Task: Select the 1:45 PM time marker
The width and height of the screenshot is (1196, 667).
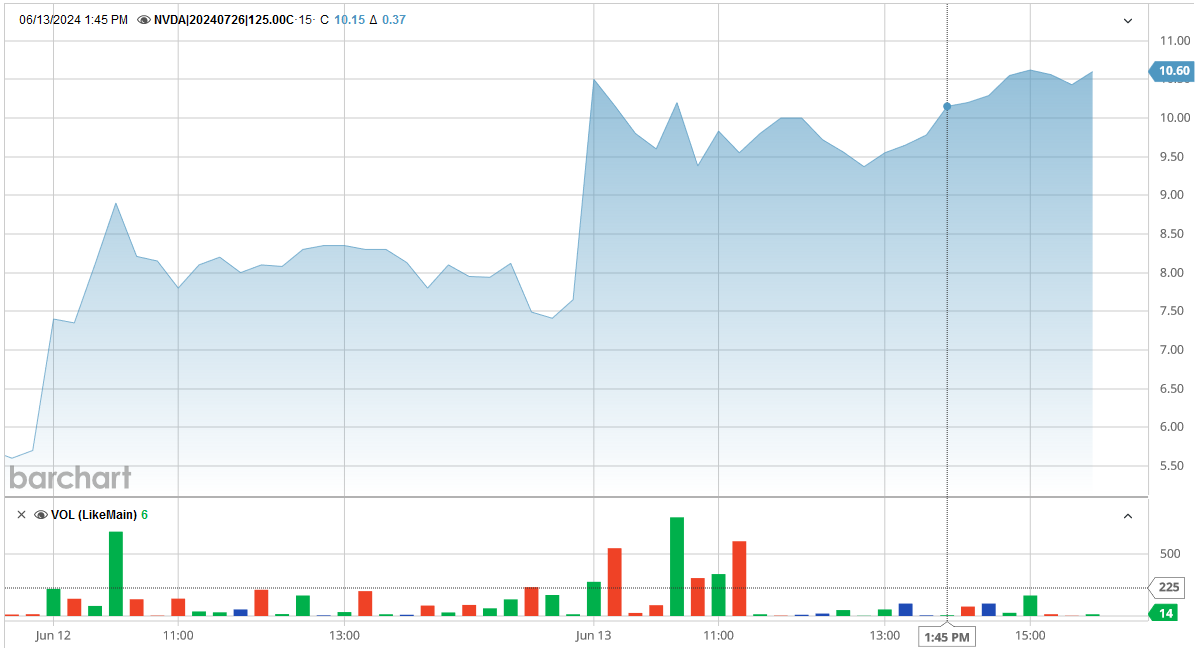Action: (x=946, y=636)
